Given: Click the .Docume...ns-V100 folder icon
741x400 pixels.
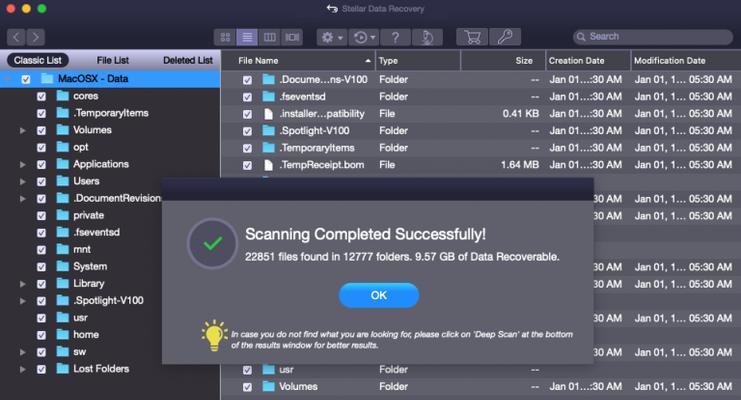Looking at the screenshot, I should click(x=268, y=79).
